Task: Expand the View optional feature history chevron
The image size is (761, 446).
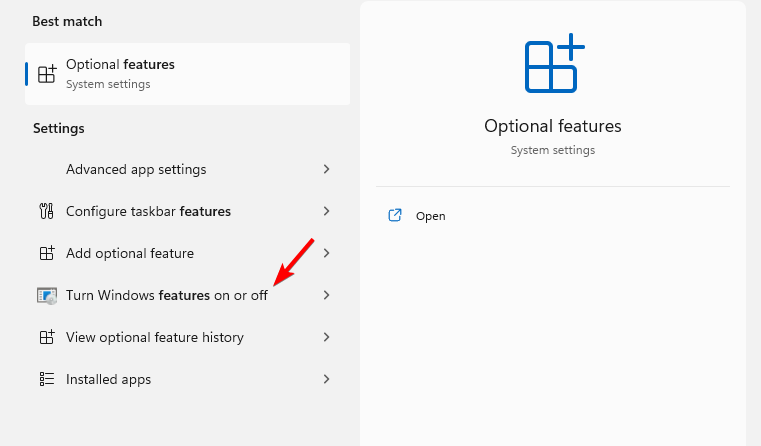Action: tap(326, 337)
